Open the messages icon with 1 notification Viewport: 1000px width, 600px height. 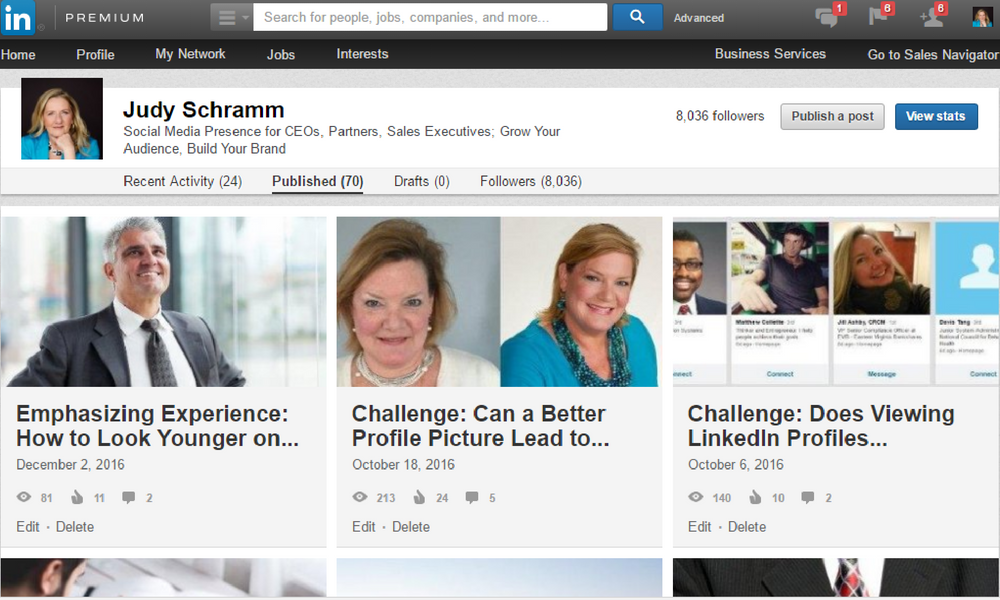(x=829, y=16)
